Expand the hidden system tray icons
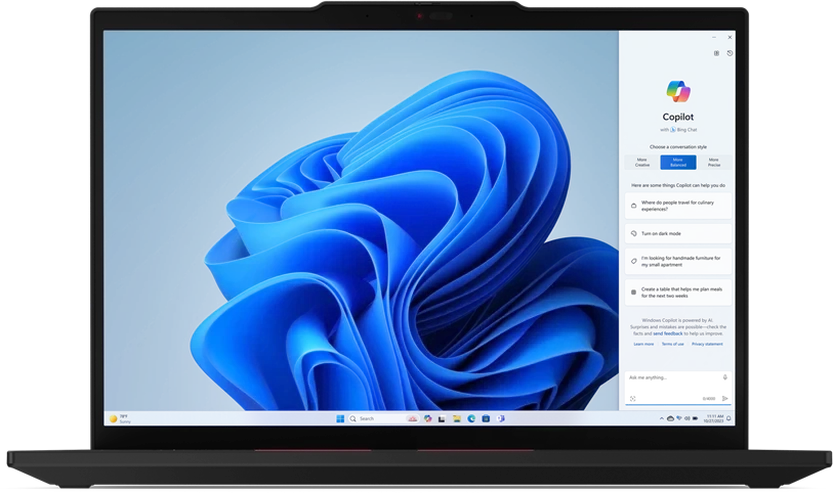833x493 pixels. 659,418
